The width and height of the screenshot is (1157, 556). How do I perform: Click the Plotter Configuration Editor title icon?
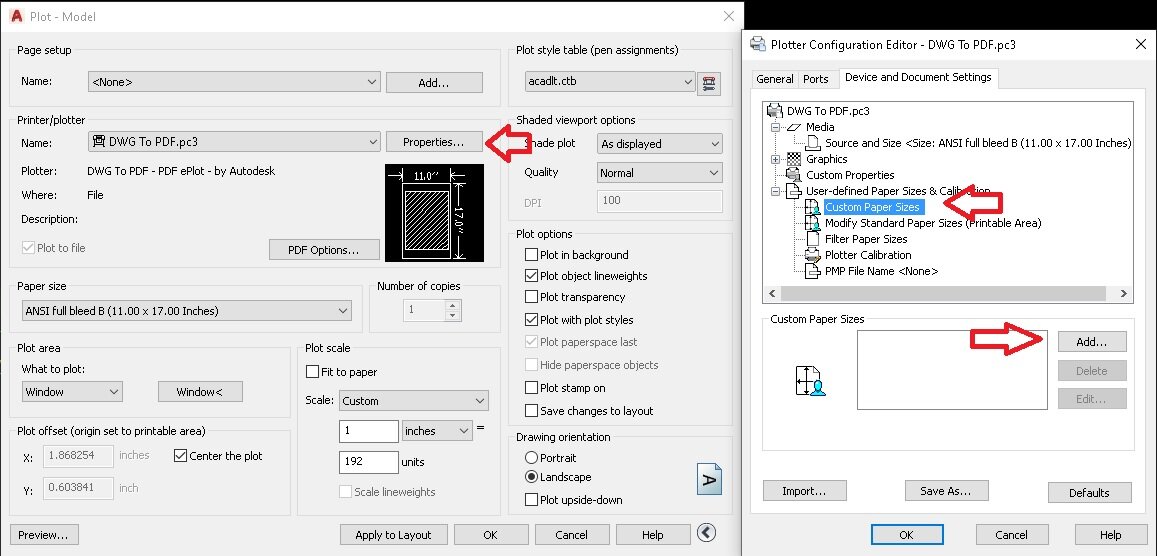tap(758, 44)
